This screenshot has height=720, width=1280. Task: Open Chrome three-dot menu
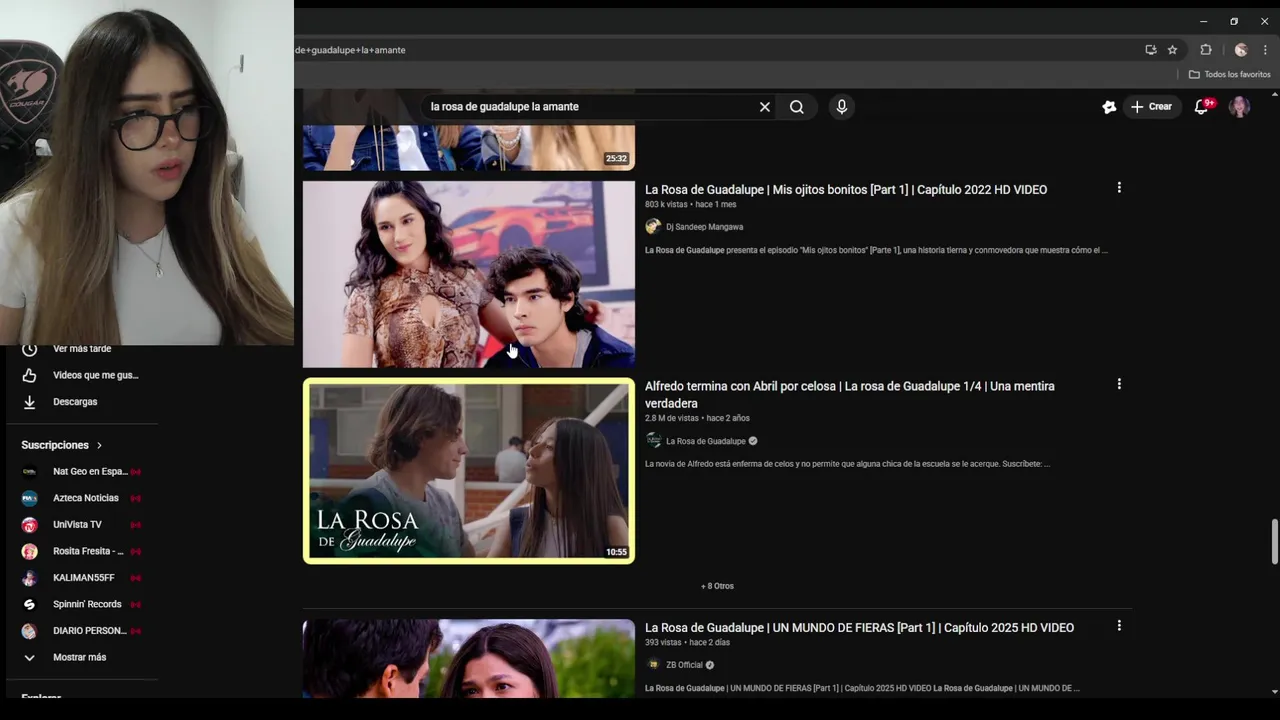point(1265,50)
